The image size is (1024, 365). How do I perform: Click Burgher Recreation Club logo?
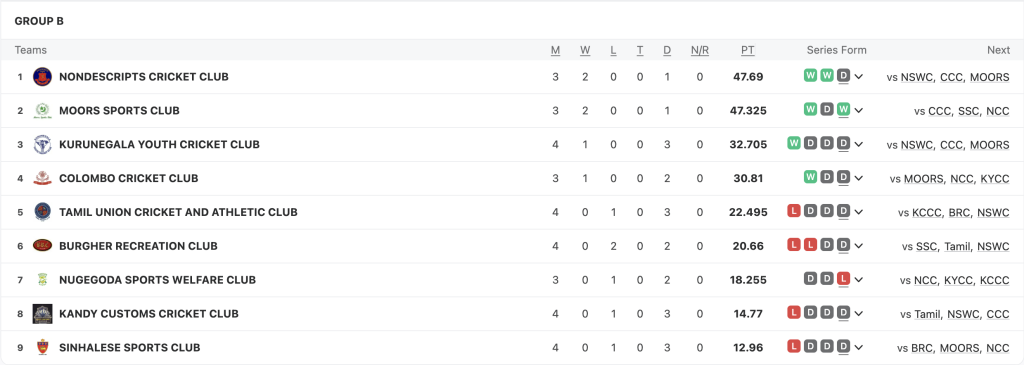[x=42, y=246]
